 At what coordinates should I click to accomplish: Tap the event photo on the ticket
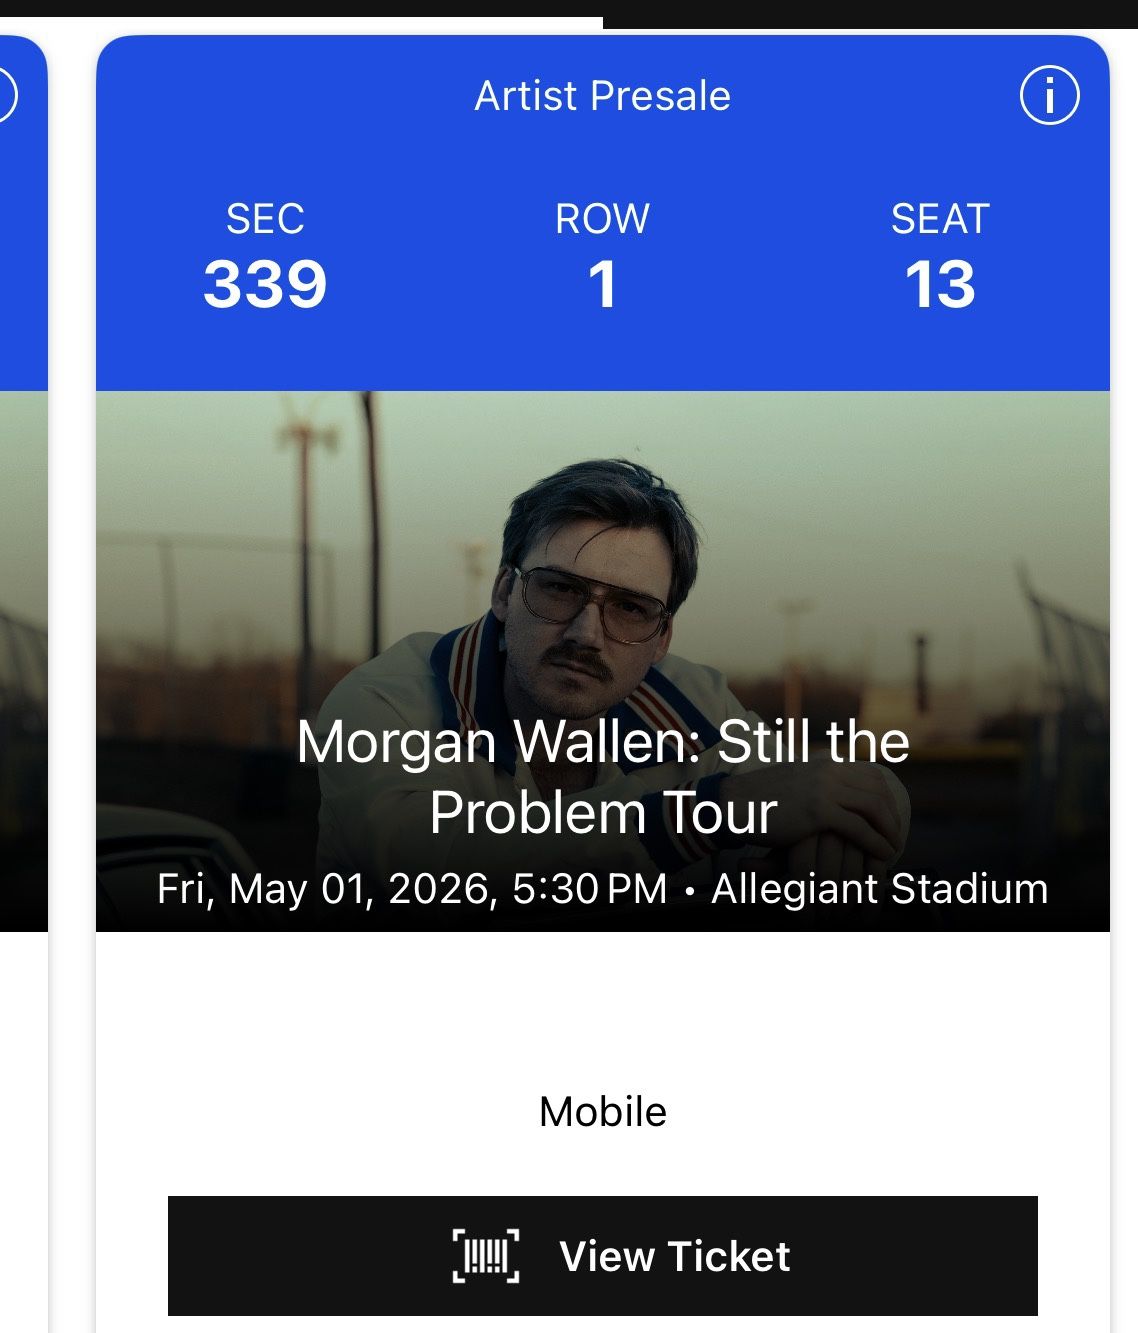click(602, 550)
